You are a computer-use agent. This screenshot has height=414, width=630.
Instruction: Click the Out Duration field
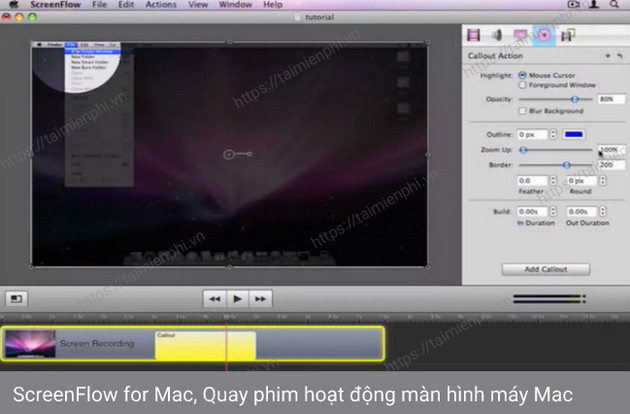click(581, 211)
